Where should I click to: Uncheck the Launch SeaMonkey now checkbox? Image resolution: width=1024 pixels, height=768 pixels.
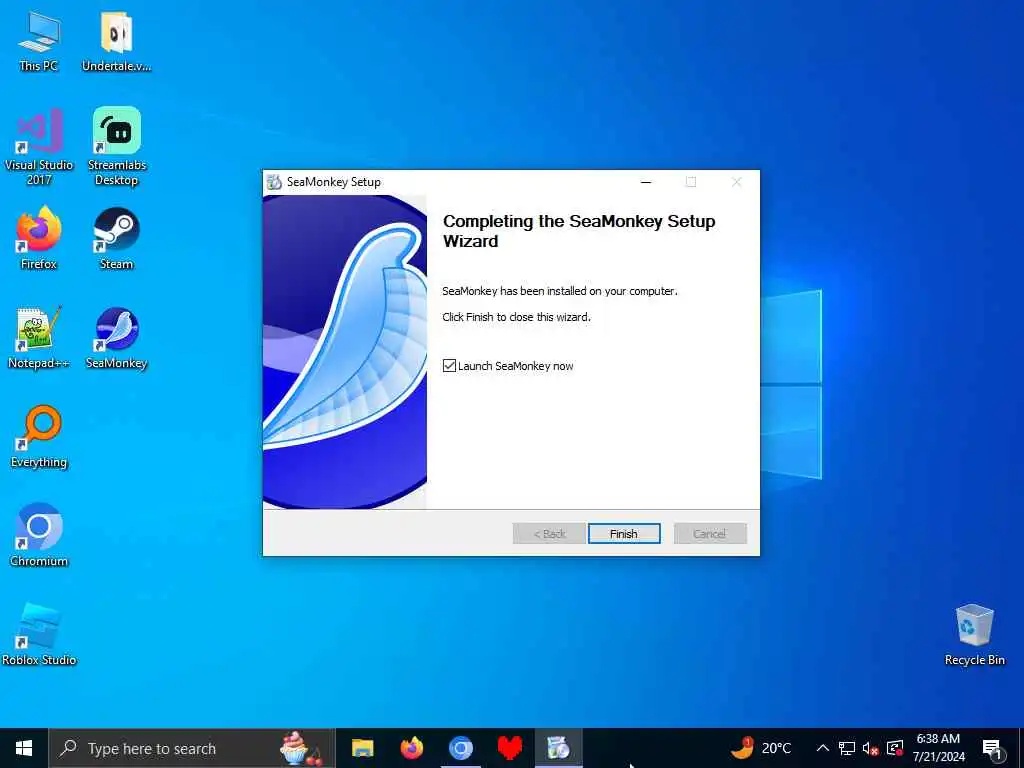(449, 366)
